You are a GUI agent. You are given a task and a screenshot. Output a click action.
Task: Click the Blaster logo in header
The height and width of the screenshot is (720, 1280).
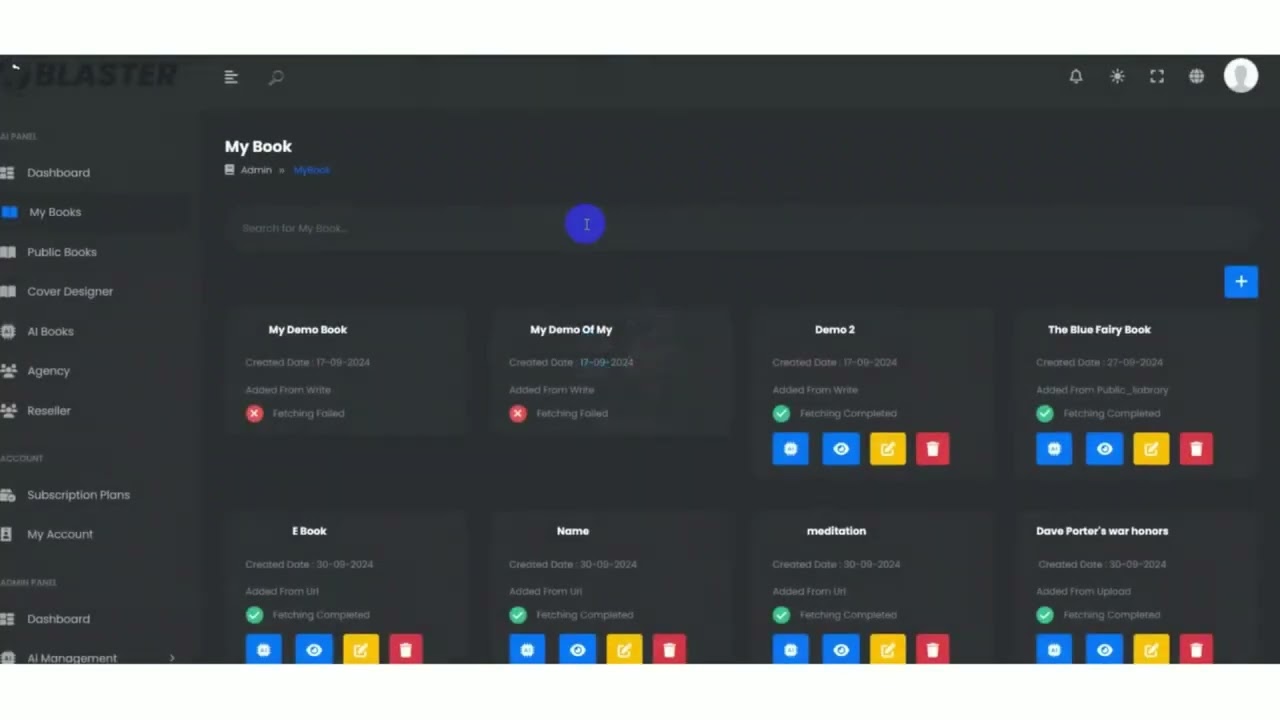90,75
